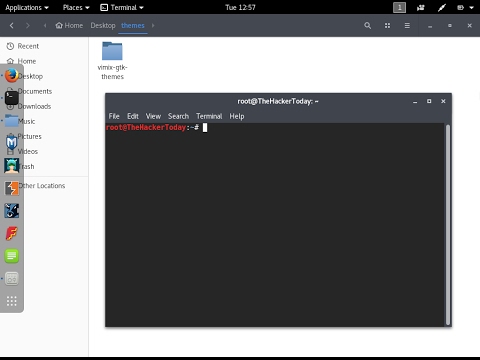Show all applications grid
This screenshot has height=360, width=480.
coord(12,301)
